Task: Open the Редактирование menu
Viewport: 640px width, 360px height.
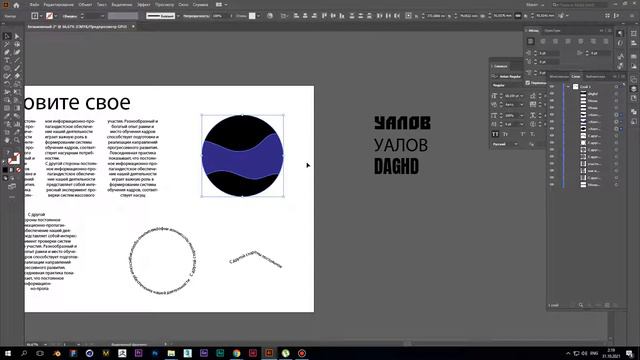Action: click(x=58, y=4)
